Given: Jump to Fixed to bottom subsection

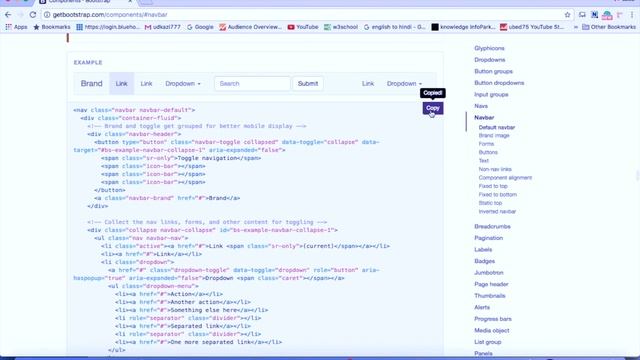Looking at the screenshot, I should [498, 195].
